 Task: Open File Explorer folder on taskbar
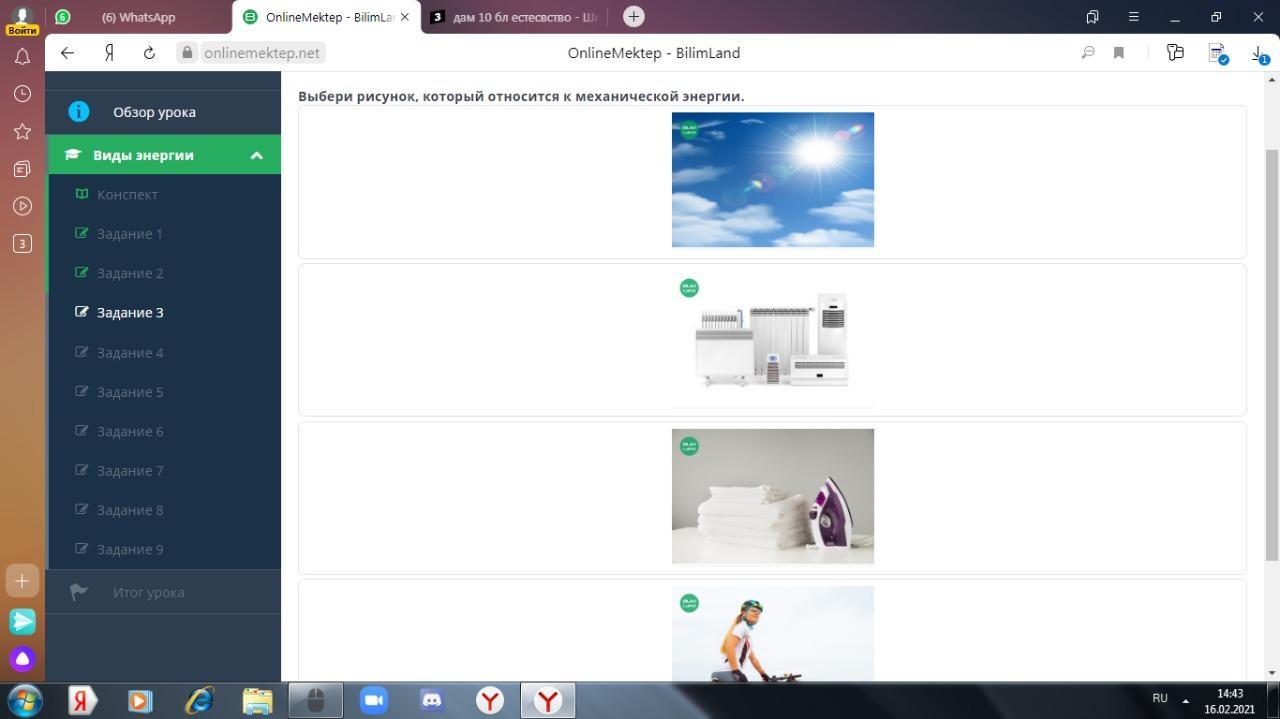coord(257,701)
